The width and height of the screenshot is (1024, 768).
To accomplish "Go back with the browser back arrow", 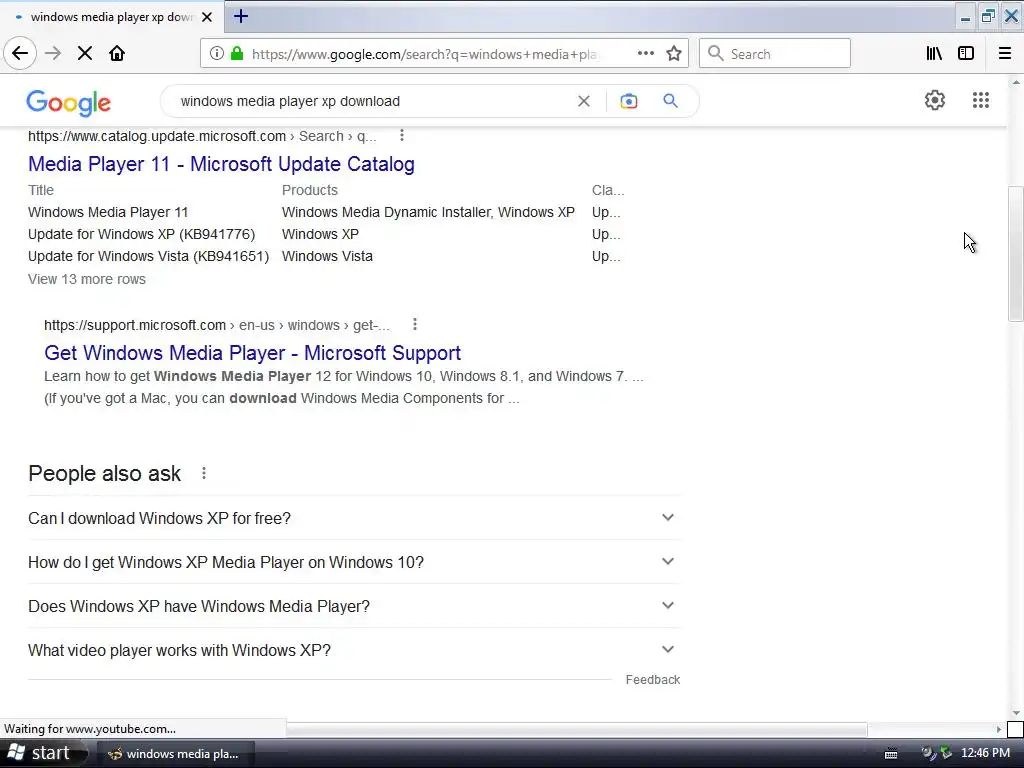I will coord(20,54).
